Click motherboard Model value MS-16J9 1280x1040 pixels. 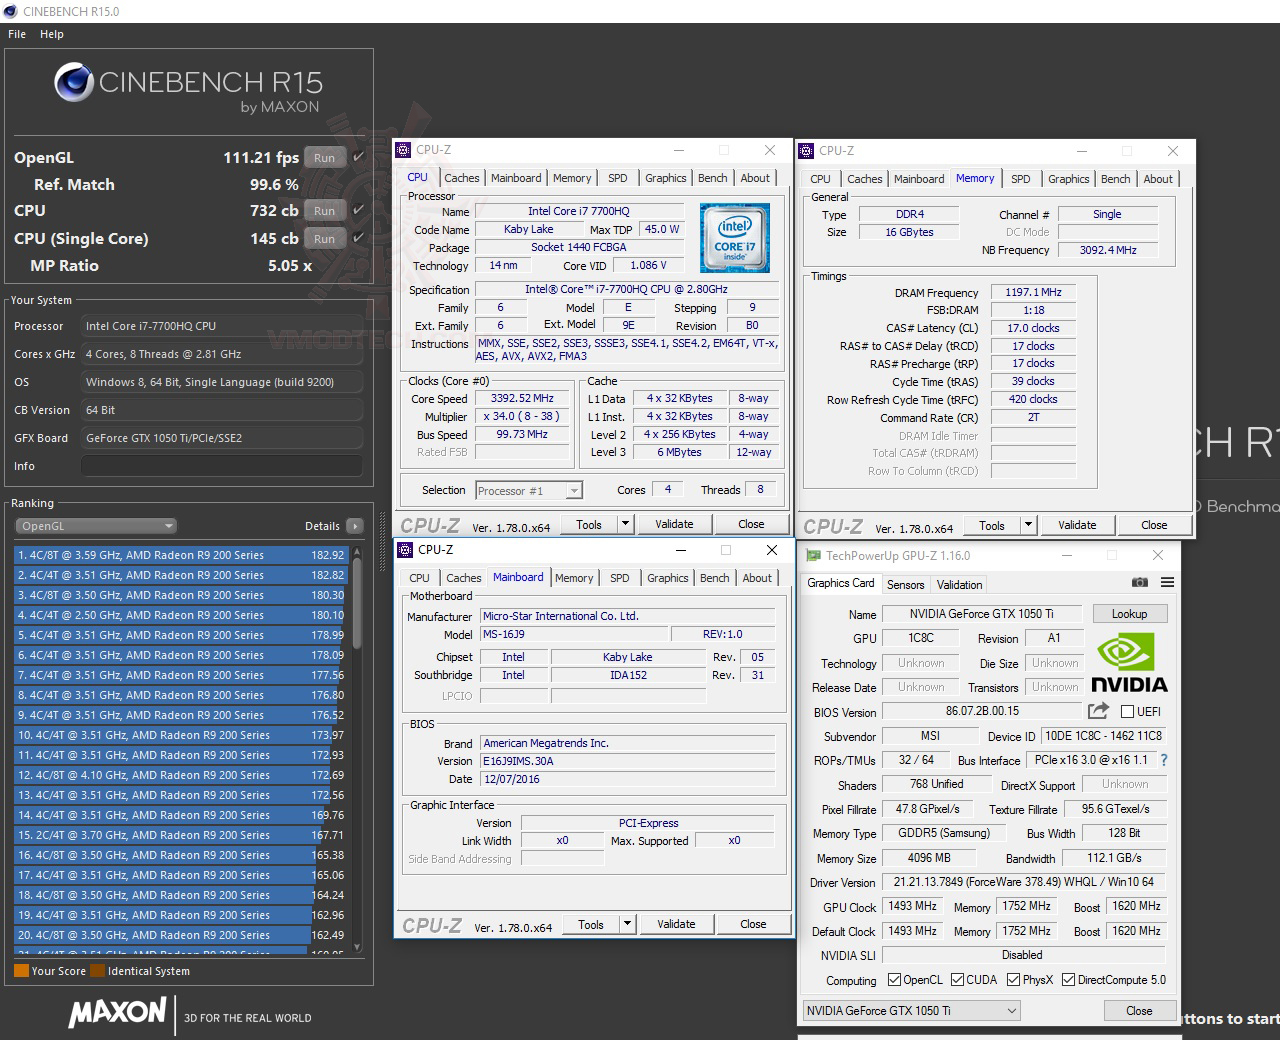coord(574,634)
